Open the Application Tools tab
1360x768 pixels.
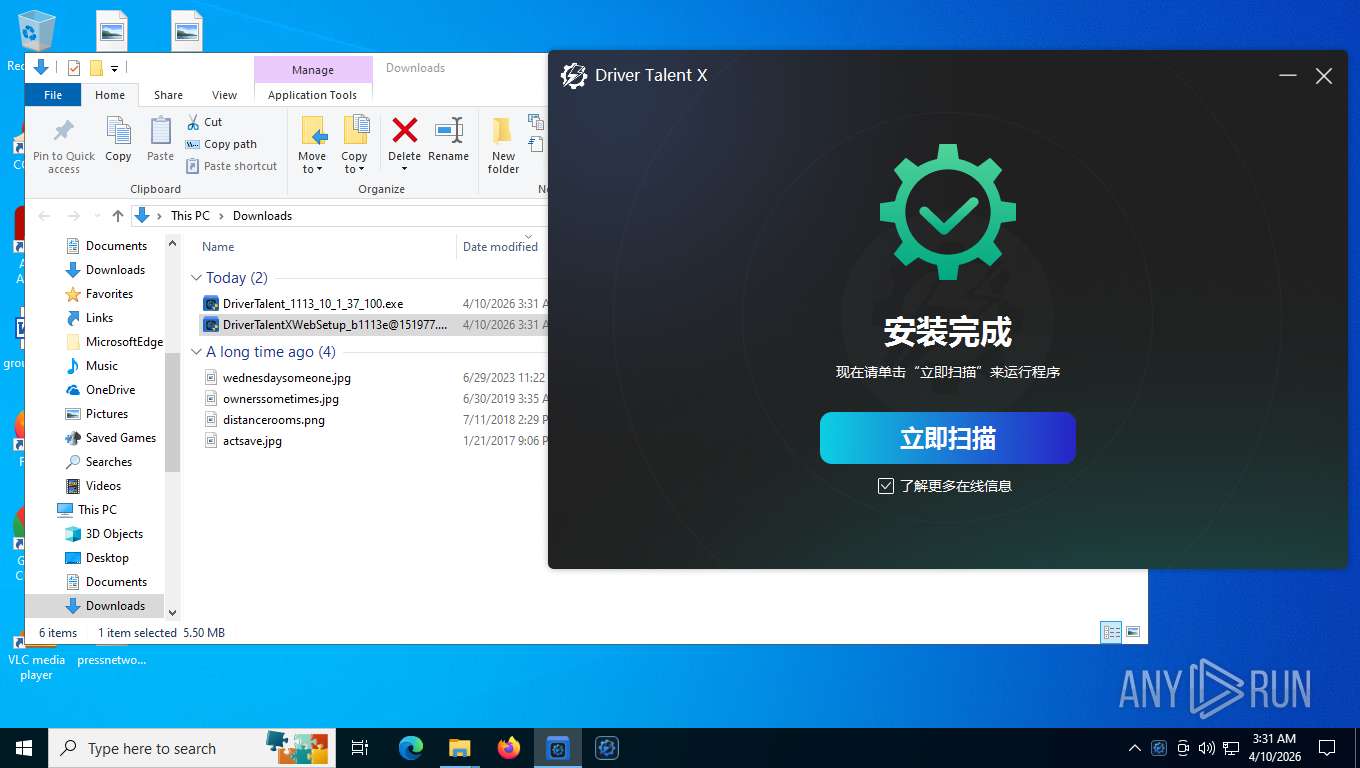pos(312,95)
